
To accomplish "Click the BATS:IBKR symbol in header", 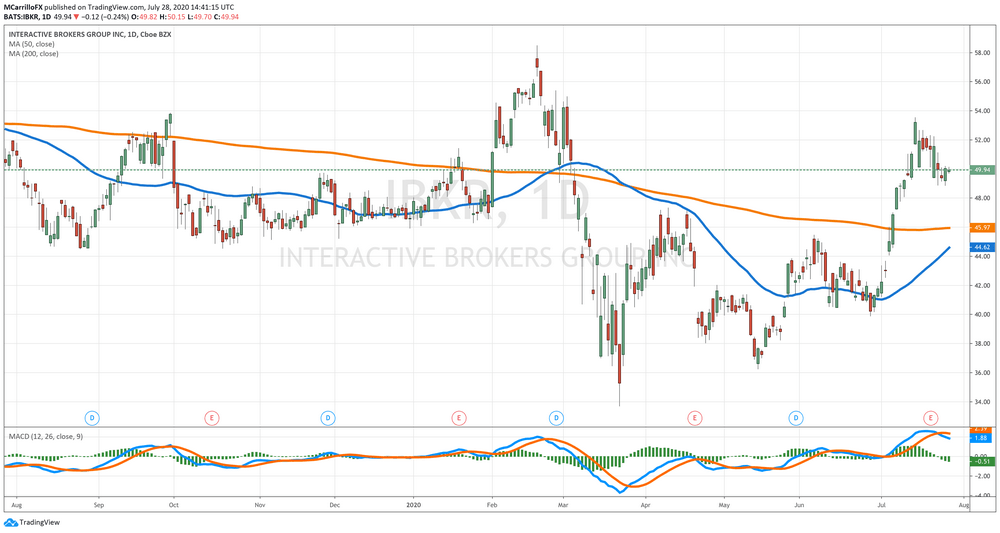I will 20,17.
